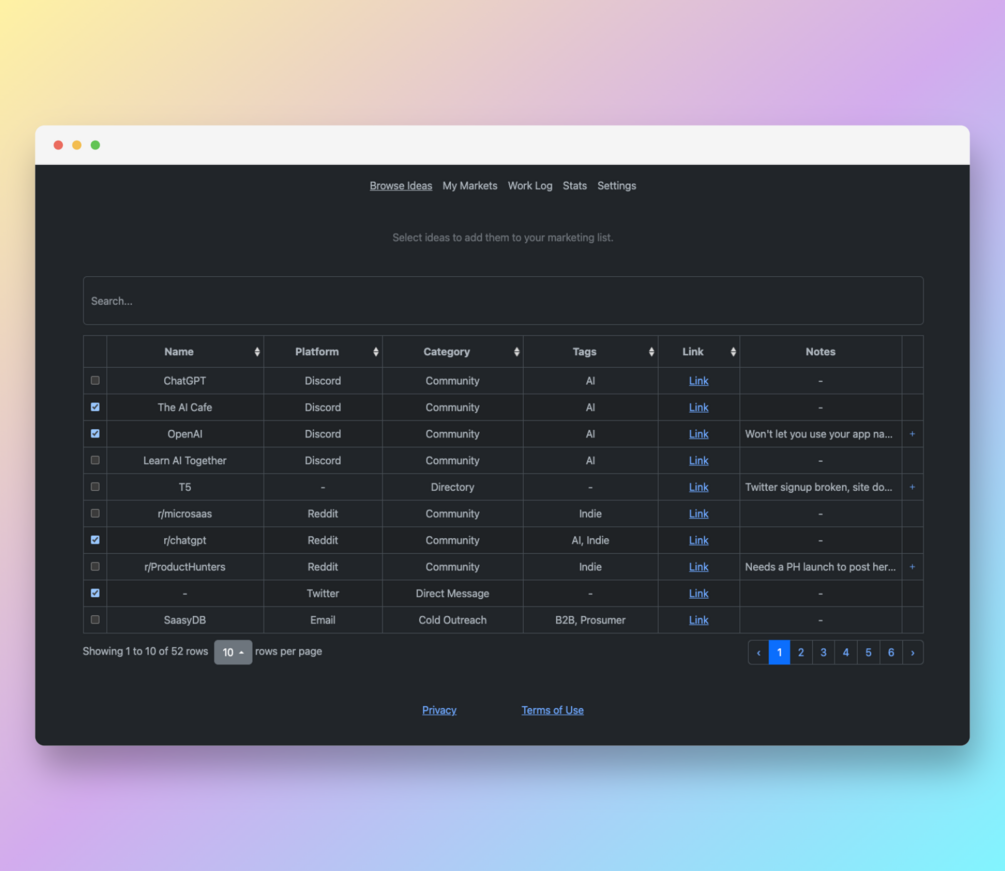Click 'Showing 1 to 10 of 52 rows' text

(145, 651)
